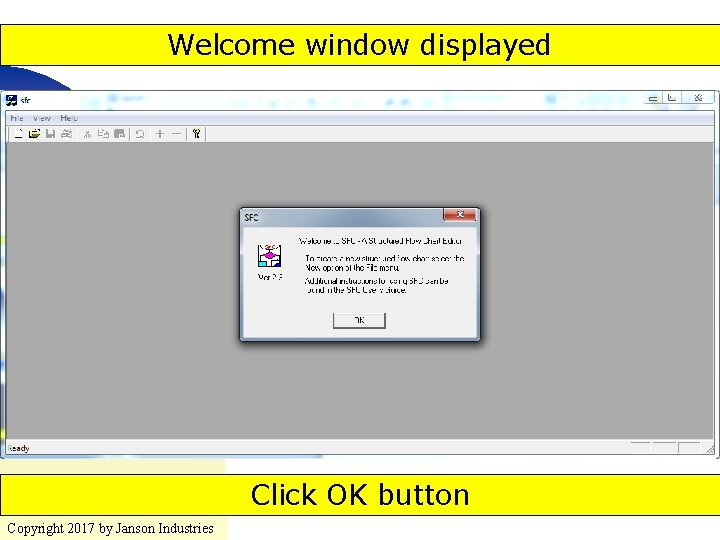Open the File menu
The width and height of the screenshot is (720, 540).
(17, 118)
